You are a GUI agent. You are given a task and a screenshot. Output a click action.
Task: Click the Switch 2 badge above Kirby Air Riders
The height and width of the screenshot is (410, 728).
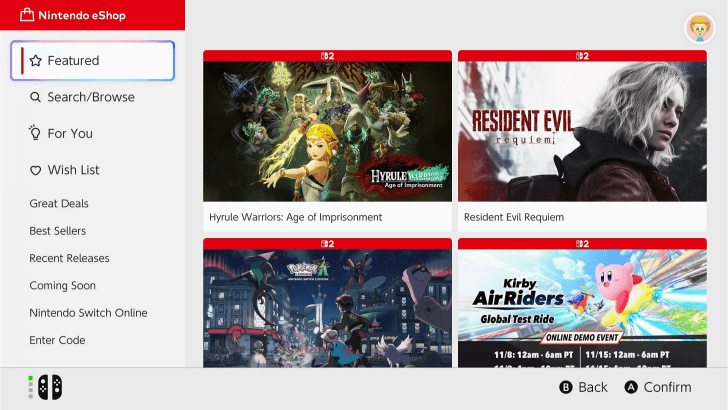pos(582,244)
